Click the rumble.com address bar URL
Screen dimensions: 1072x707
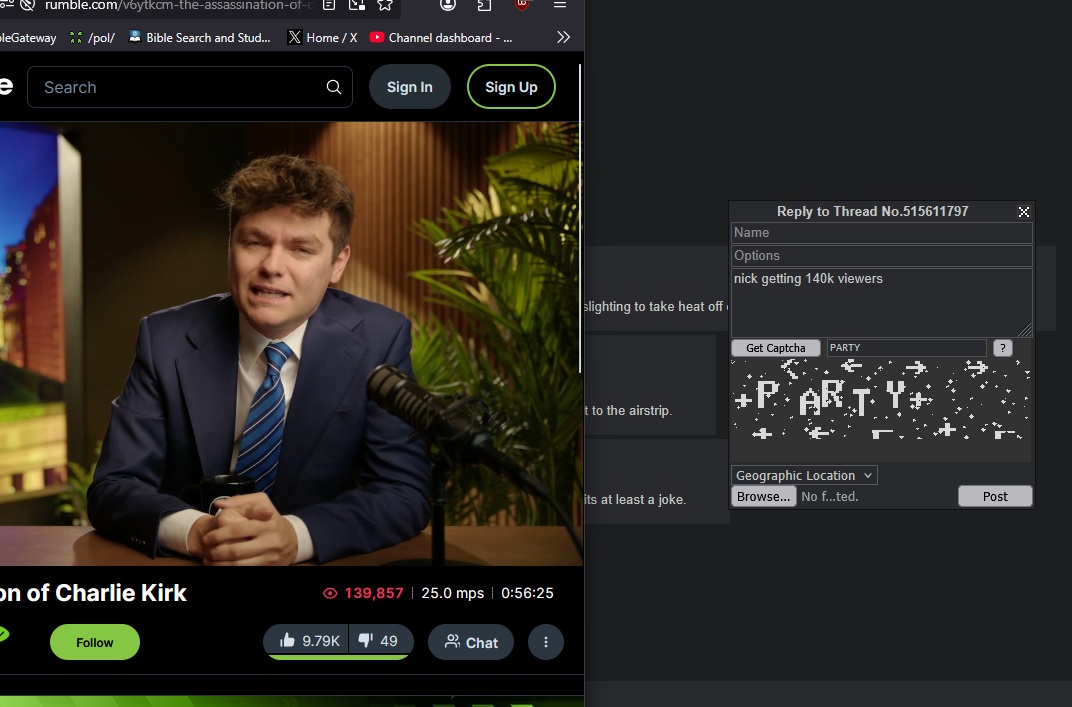(178, 5)
